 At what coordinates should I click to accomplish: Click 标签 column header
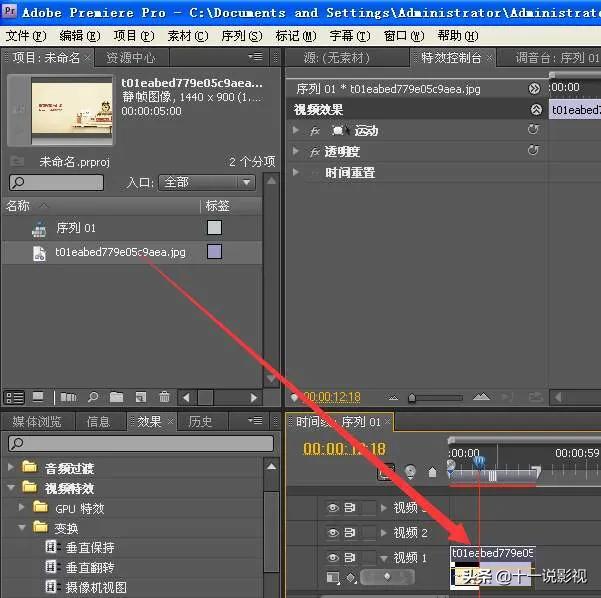tap(217, 206)
